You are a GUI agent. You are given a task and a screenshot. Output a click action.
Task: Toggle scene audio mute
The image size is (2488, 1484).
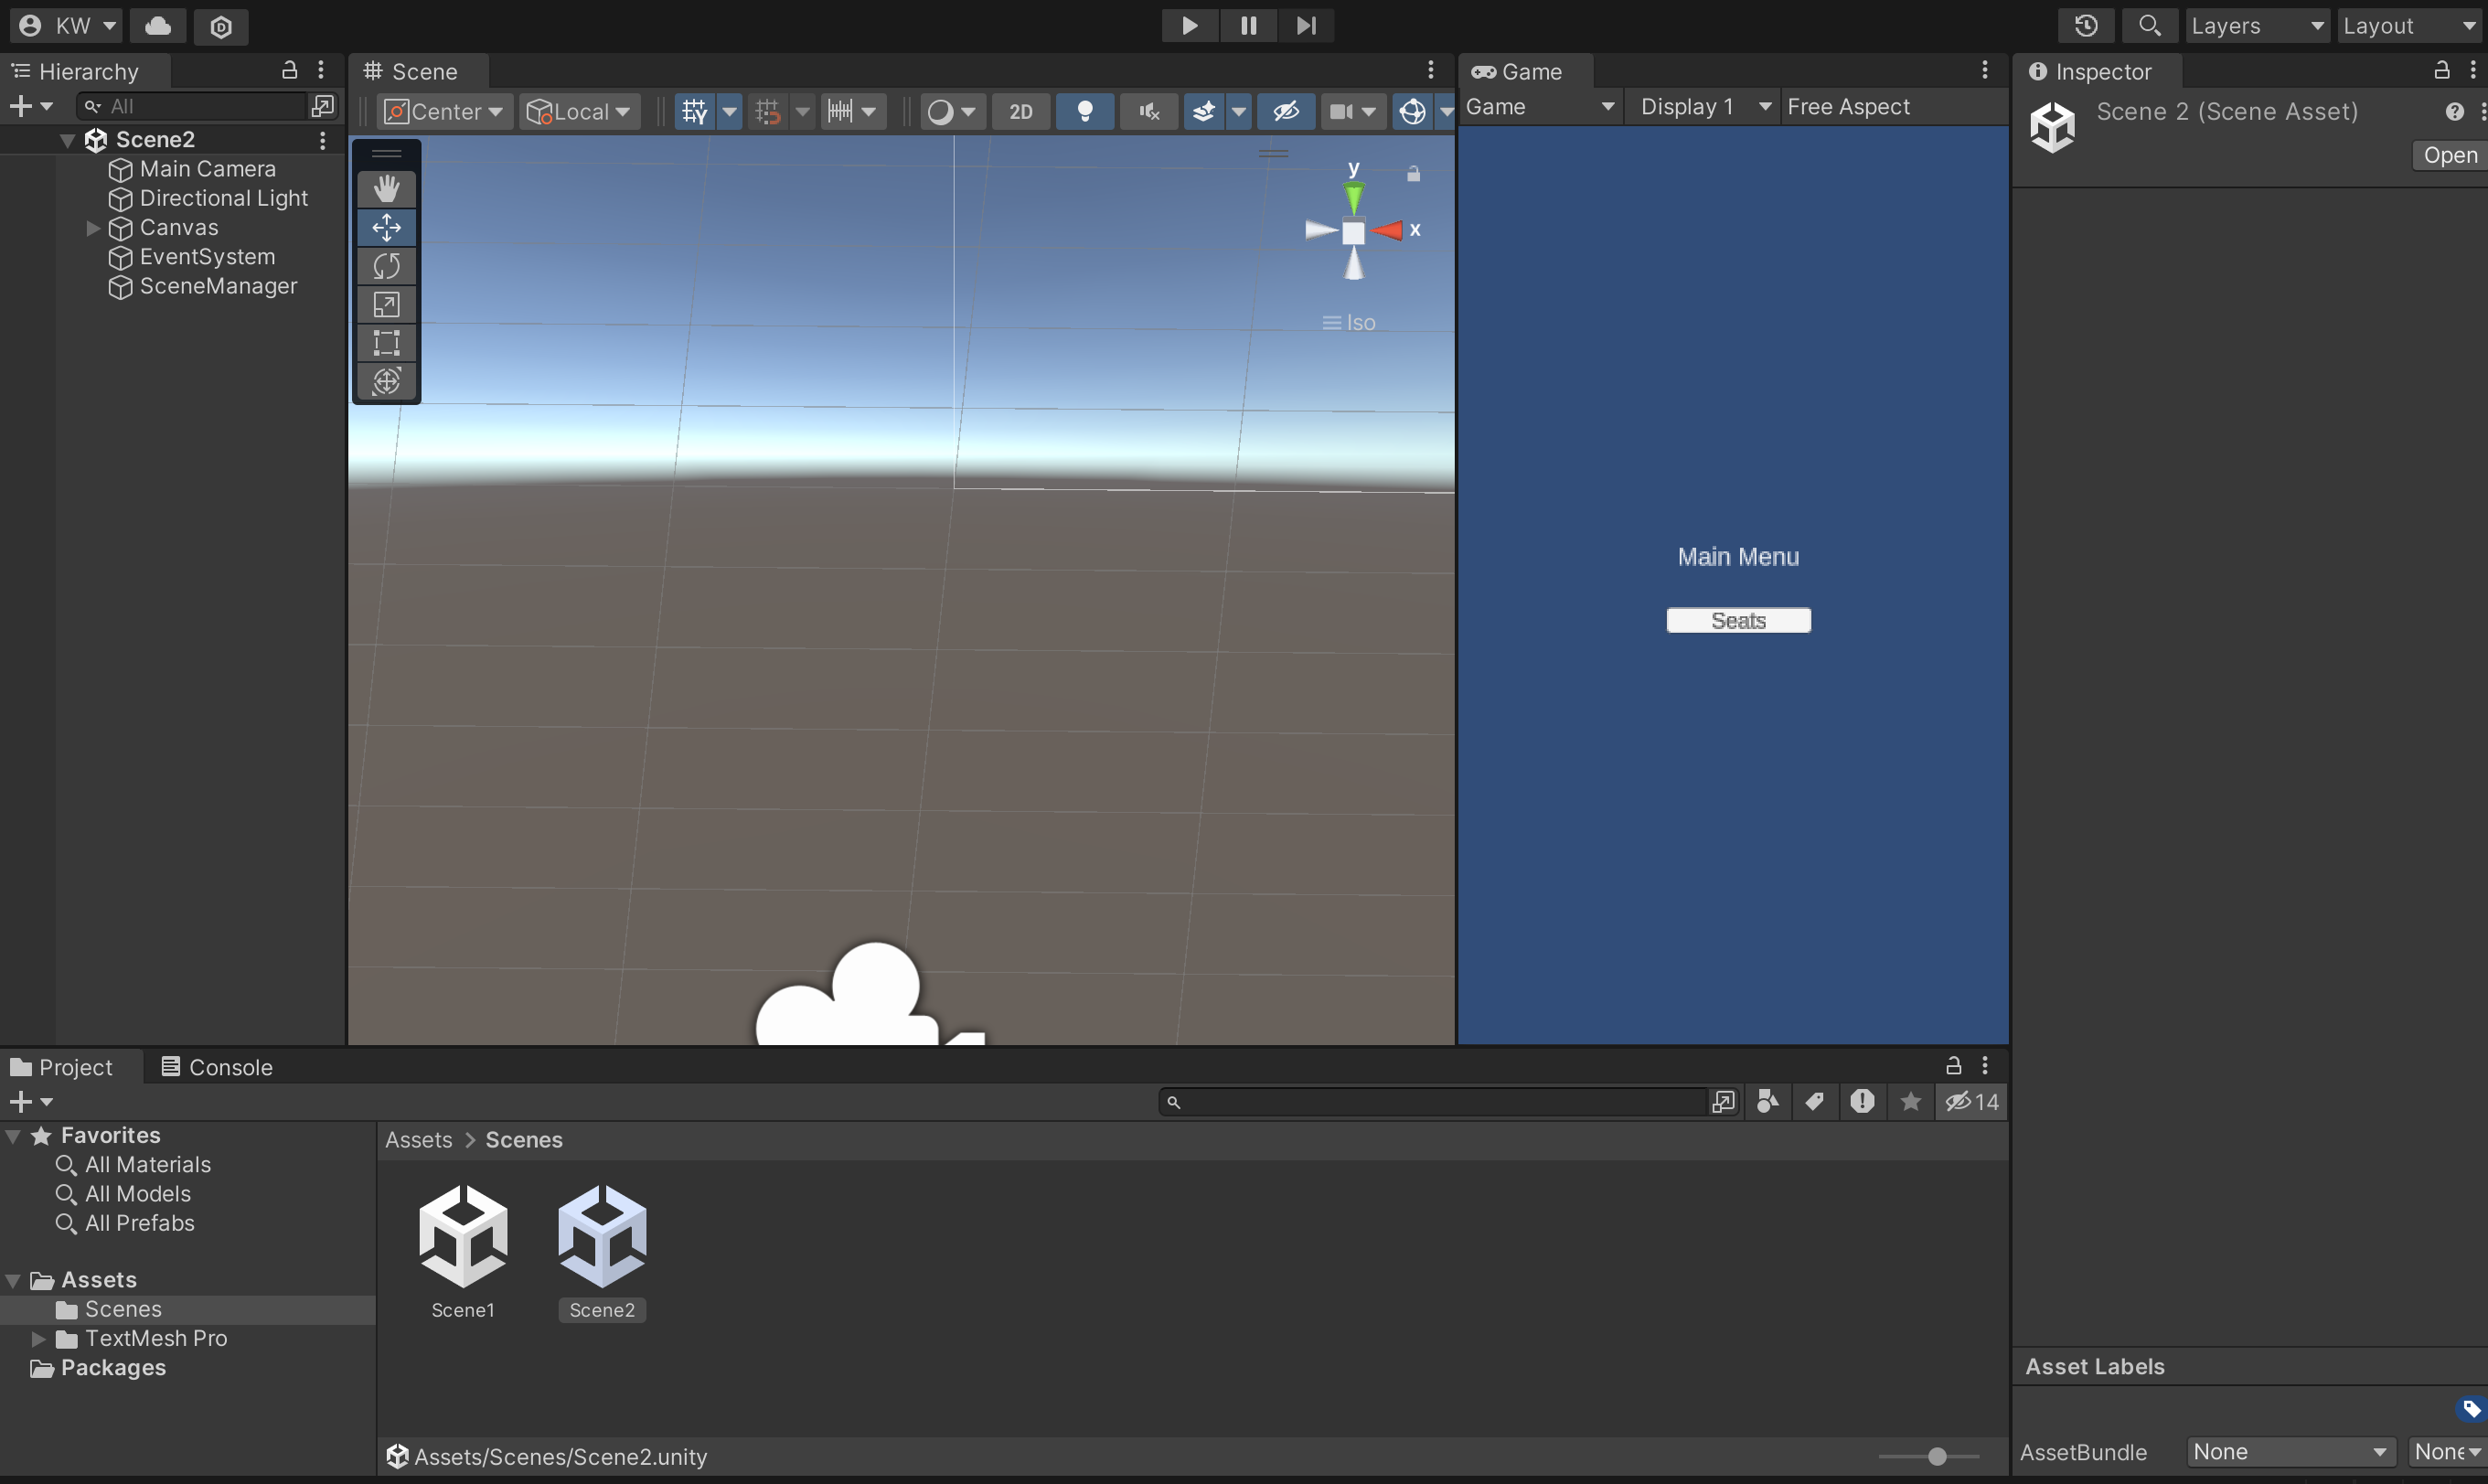(1149, 111)
